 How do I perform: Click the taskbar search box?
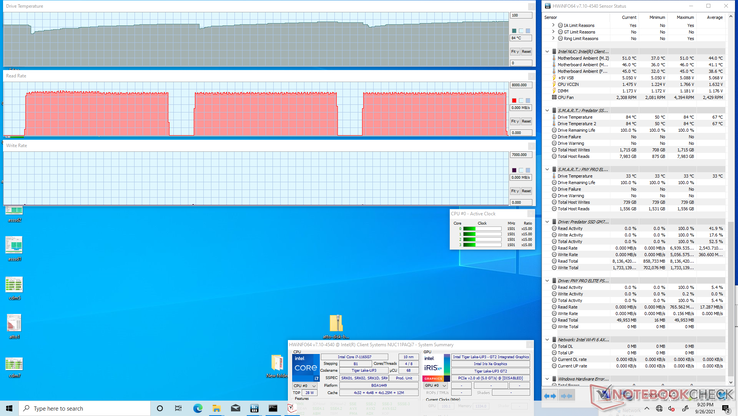[85, 408]
